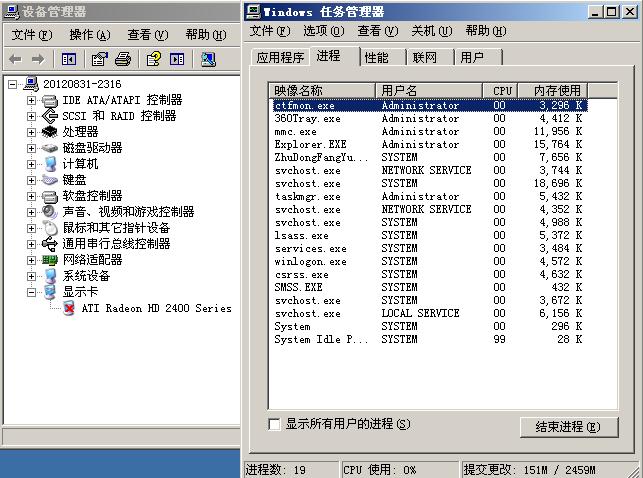Click the keyboard (键盘) icon
Viewport: 643px width, 478px height.
(x=50, y=180)
